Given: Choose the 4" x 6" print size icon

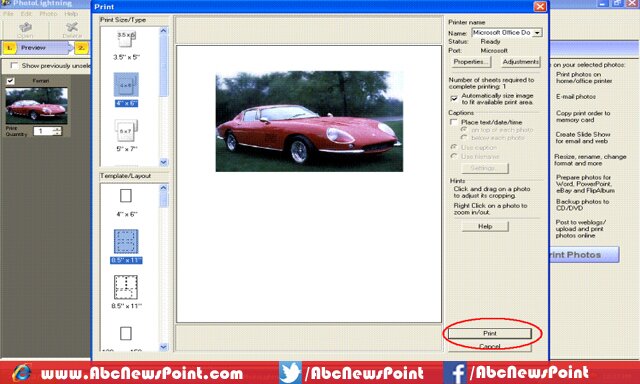Looking at the screenshot, I should tap(126, 85).
